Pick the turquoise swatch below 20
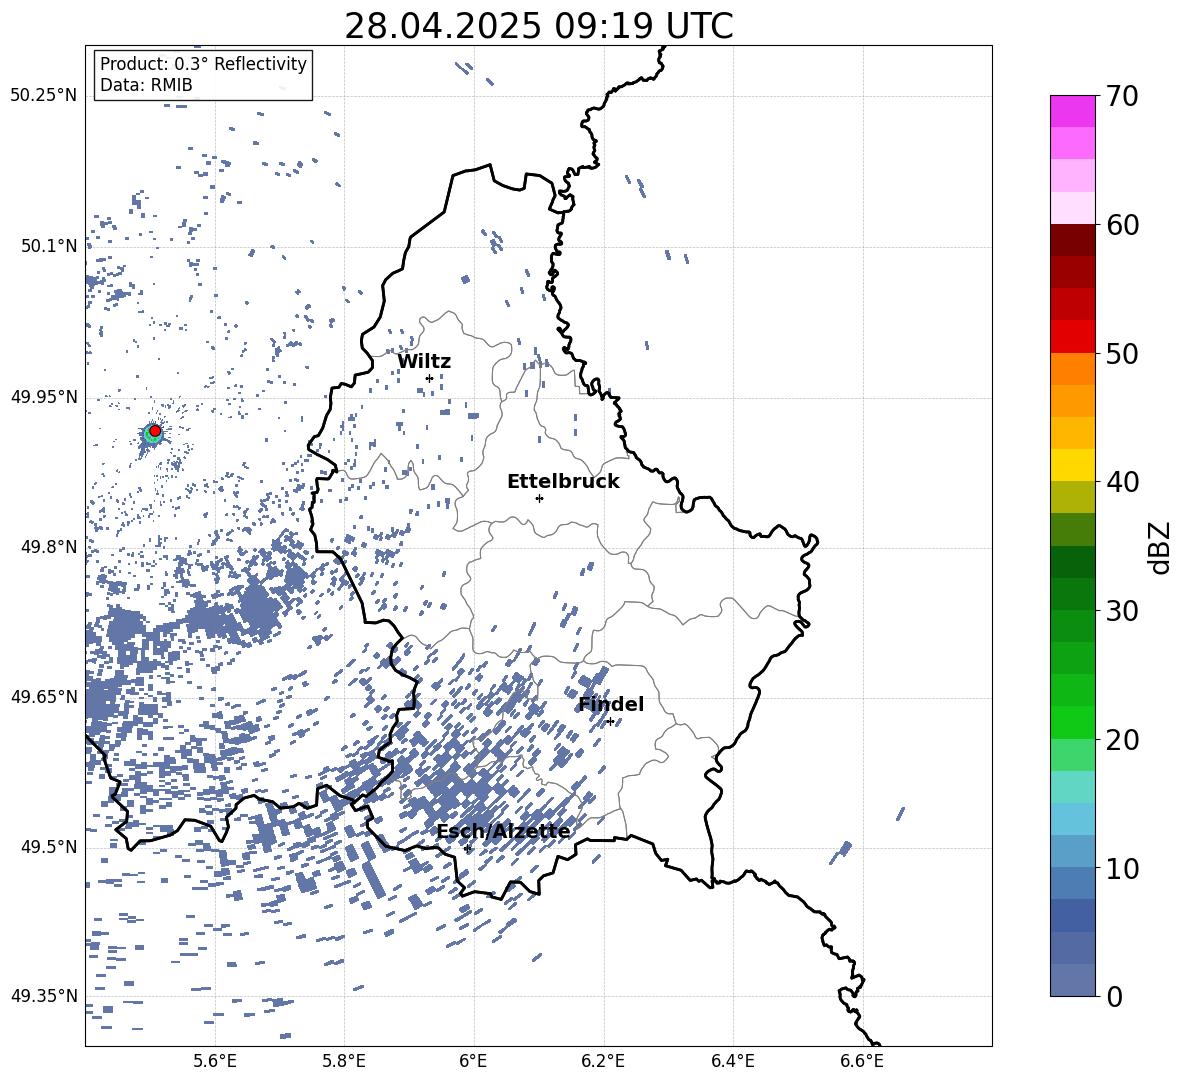 click(x=1072, y=787)
